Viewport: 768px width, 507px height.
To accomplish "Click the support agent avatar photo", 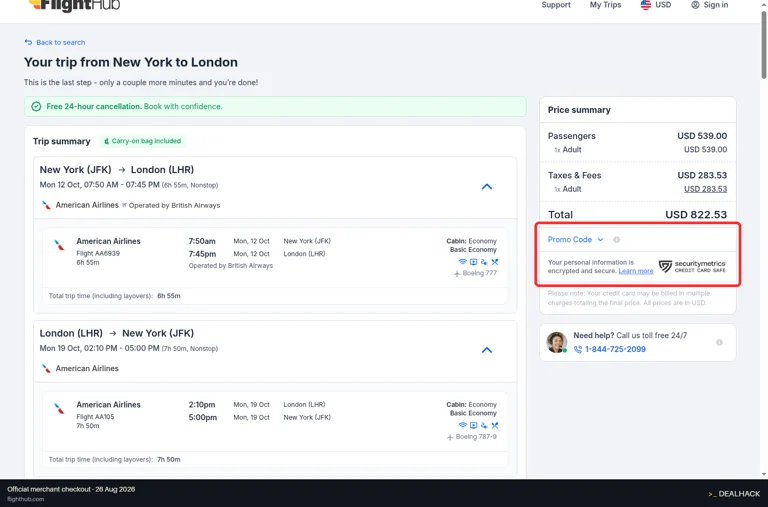I will tap(557, 342).
